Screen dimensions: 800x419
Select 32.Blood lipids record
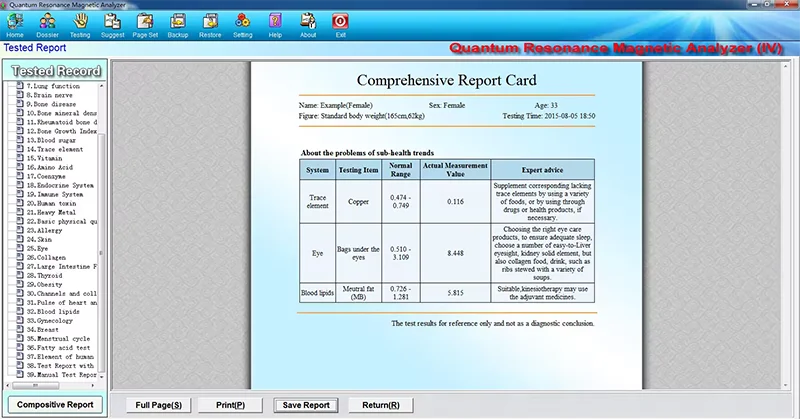pos(53,311)
